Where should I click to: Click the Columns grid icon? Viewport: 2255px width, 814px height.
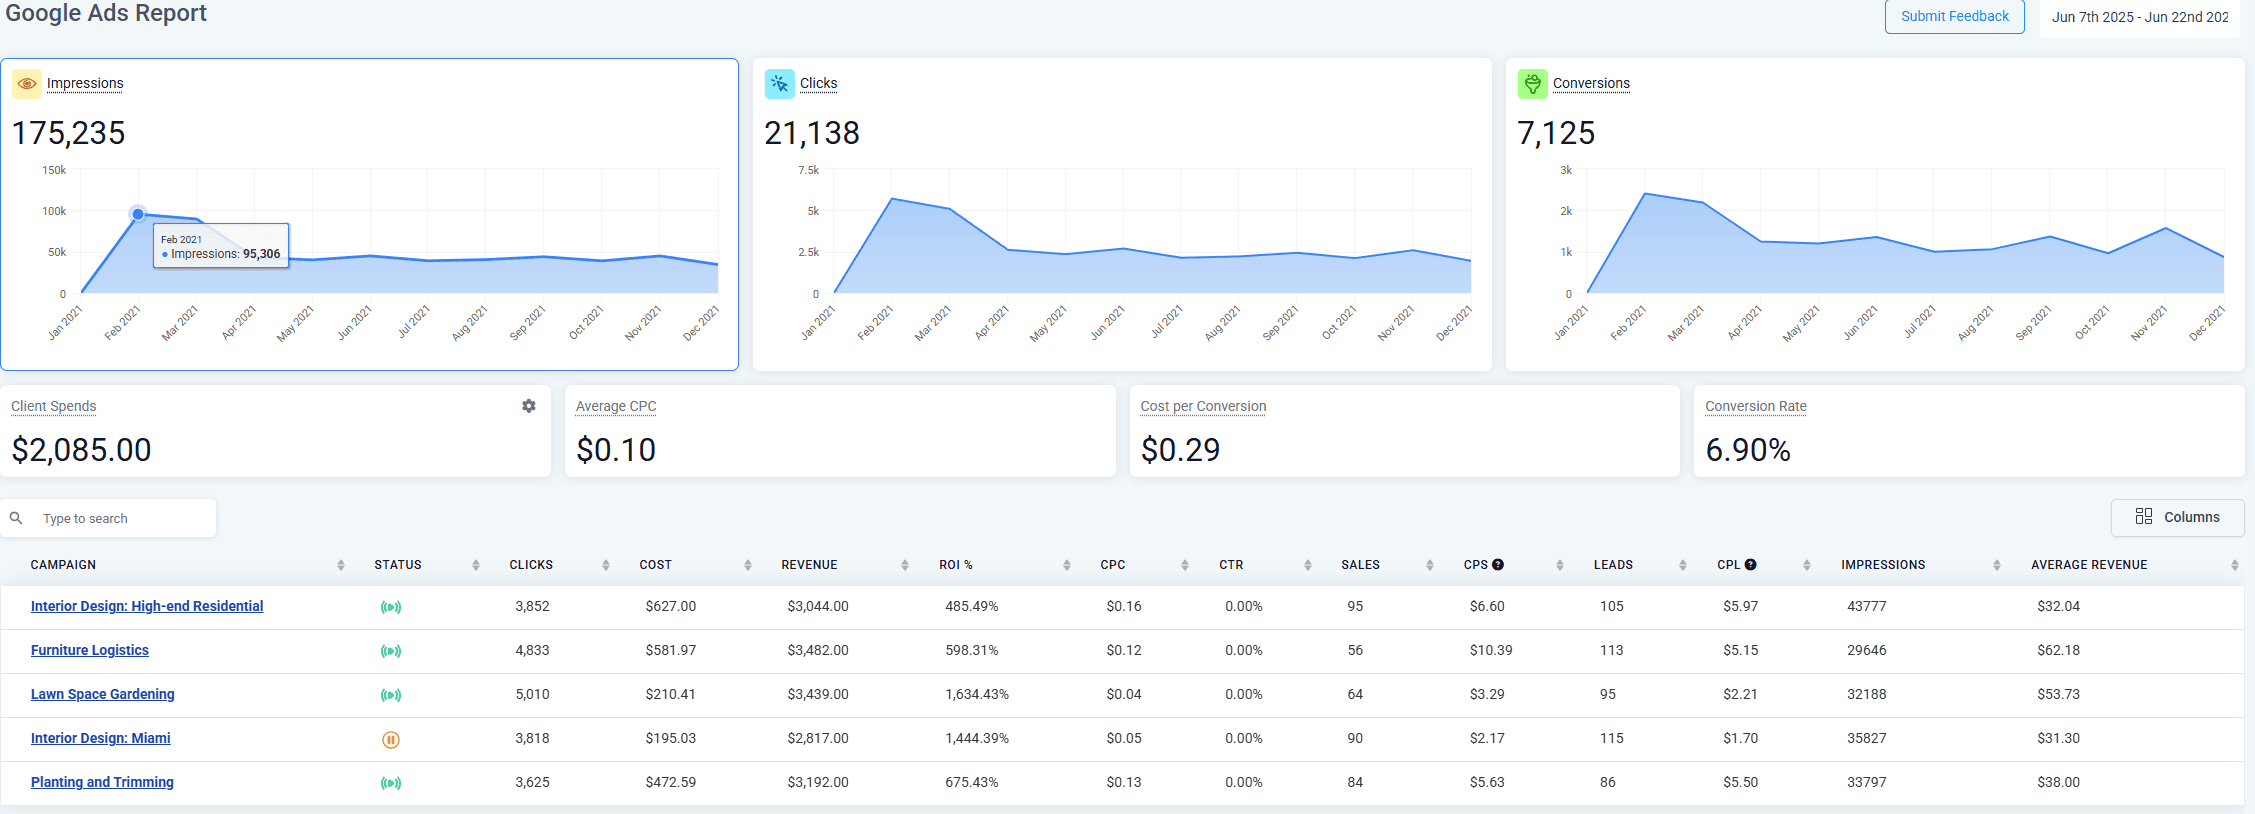coord(2144,517)
